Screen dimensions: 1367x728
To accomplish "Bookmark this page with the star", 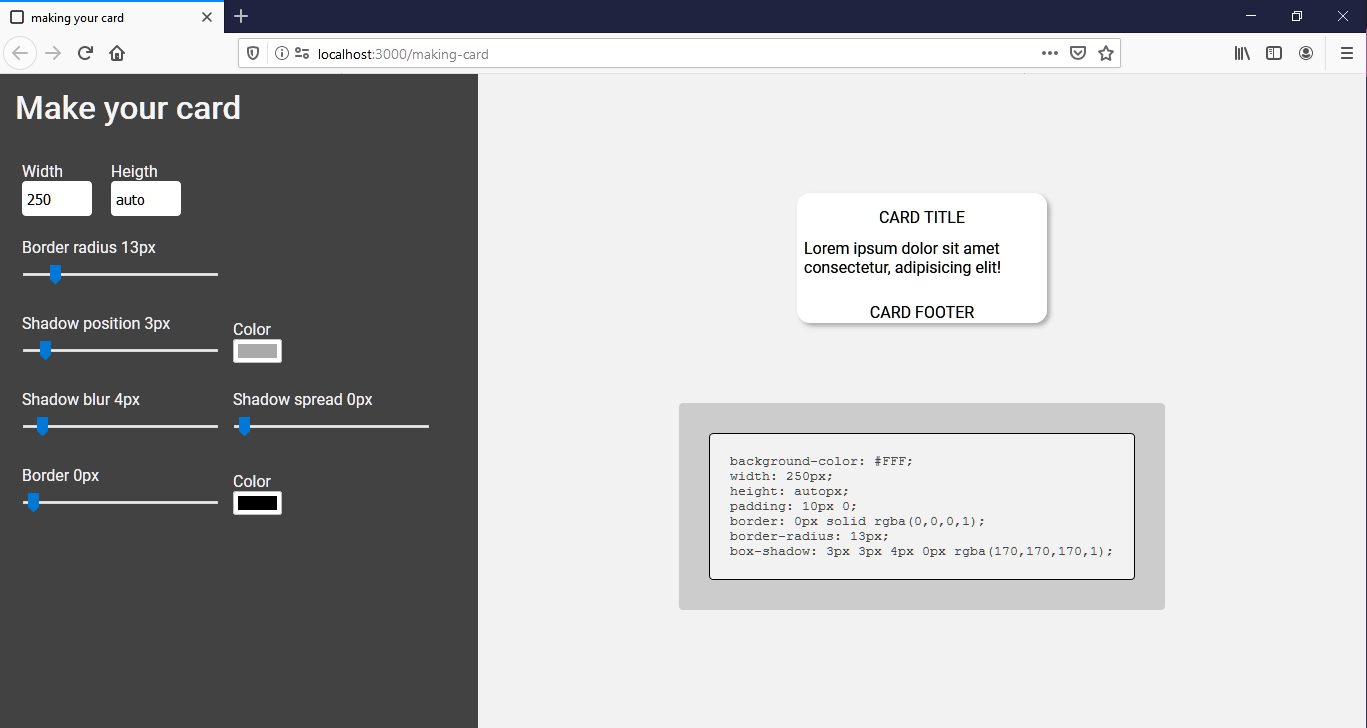I will (1106, 54).
